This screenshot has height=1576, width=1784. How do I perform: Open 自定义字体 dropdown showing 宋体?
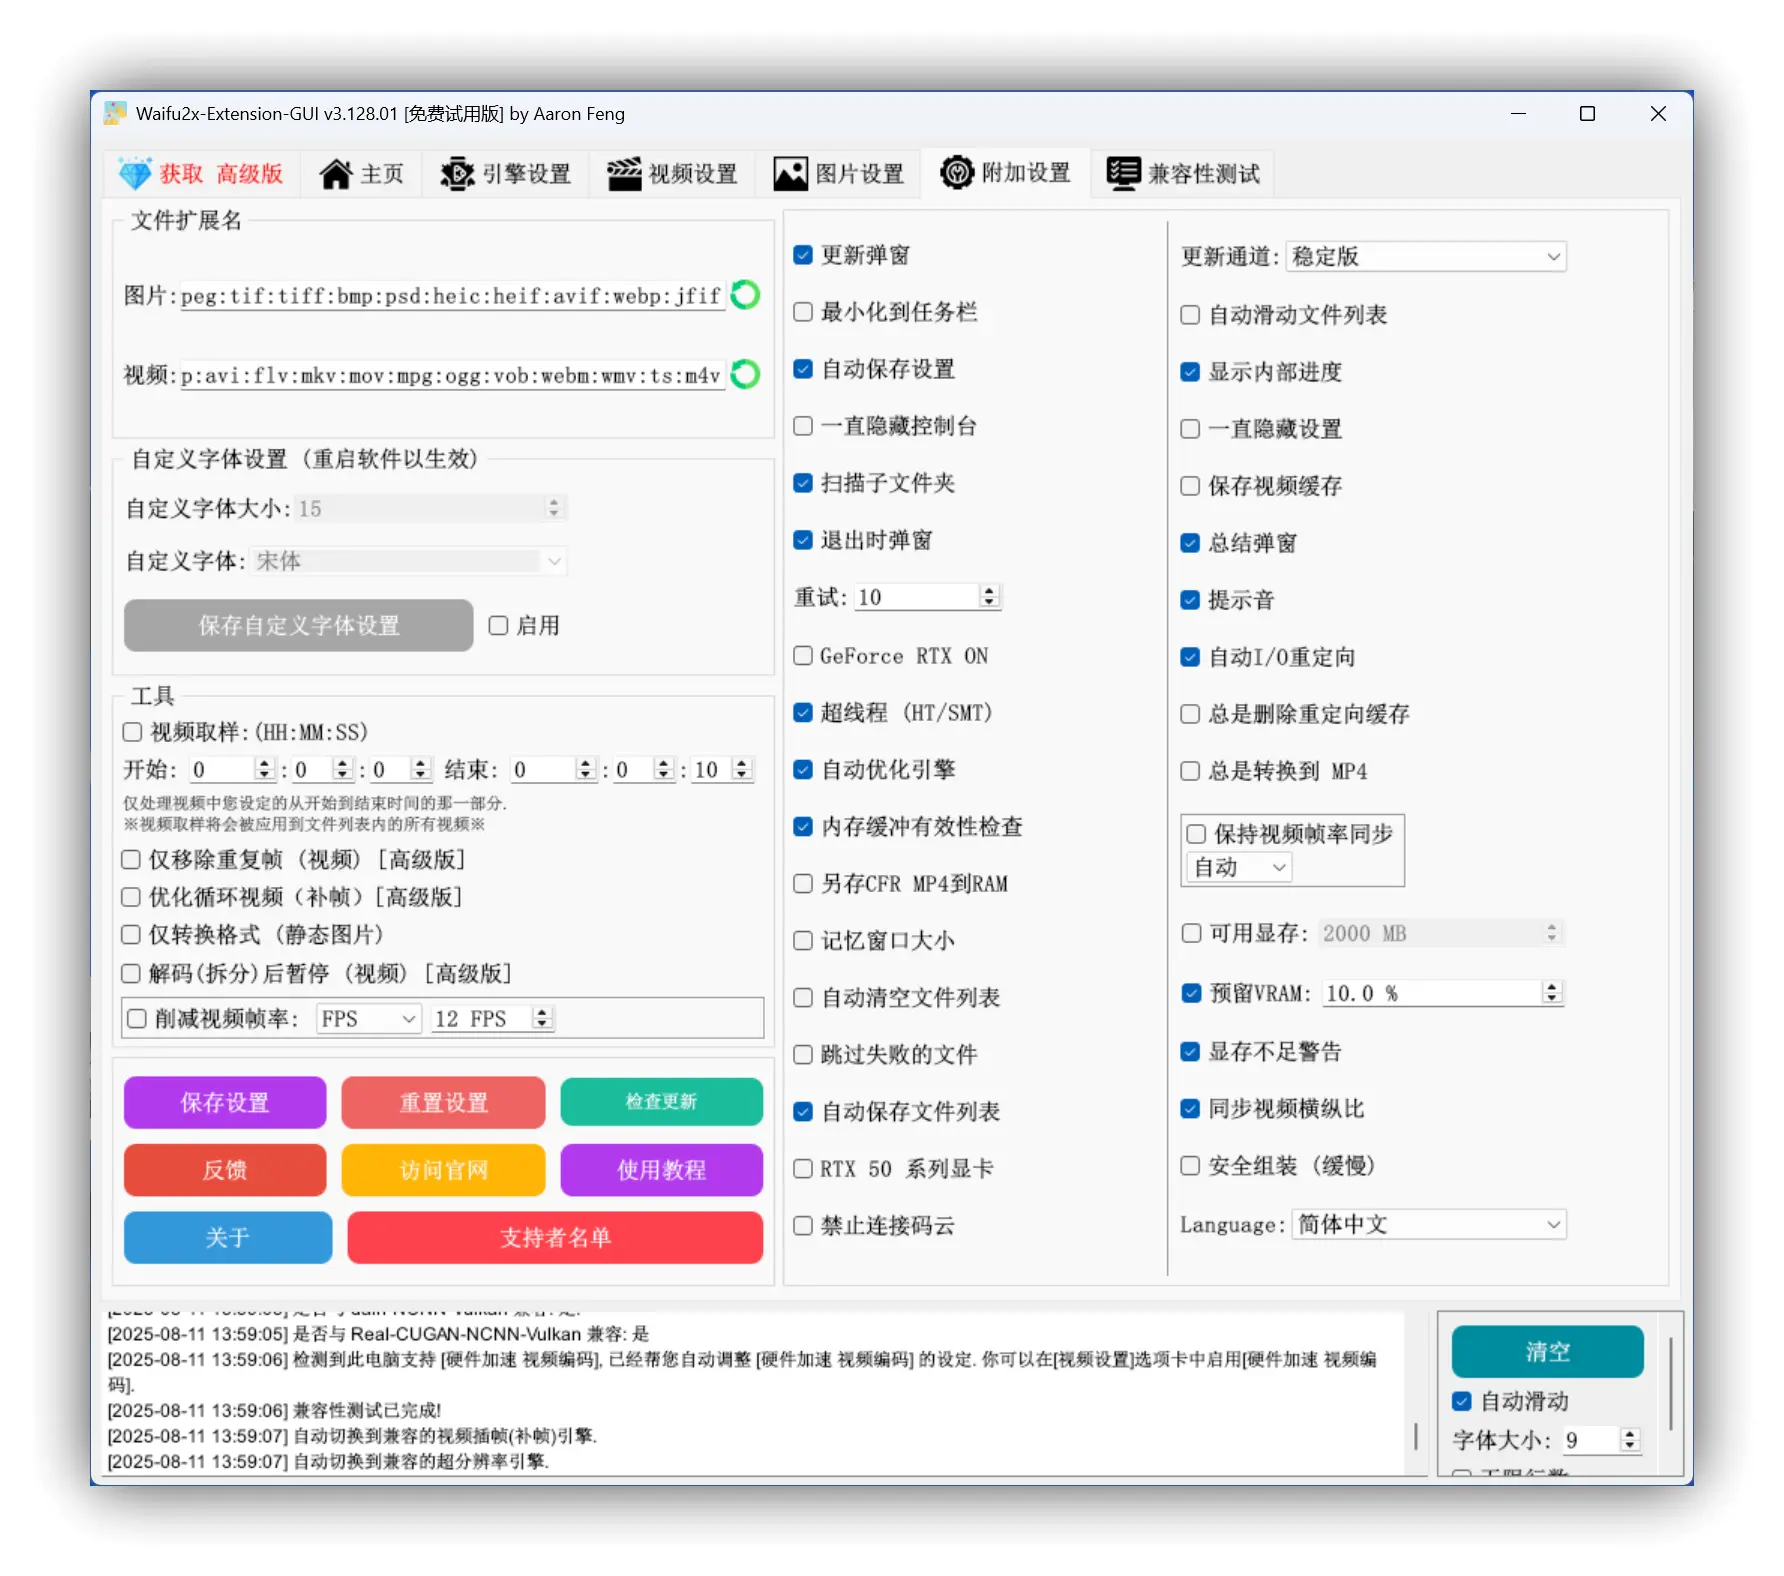click(x=410, y=561)
